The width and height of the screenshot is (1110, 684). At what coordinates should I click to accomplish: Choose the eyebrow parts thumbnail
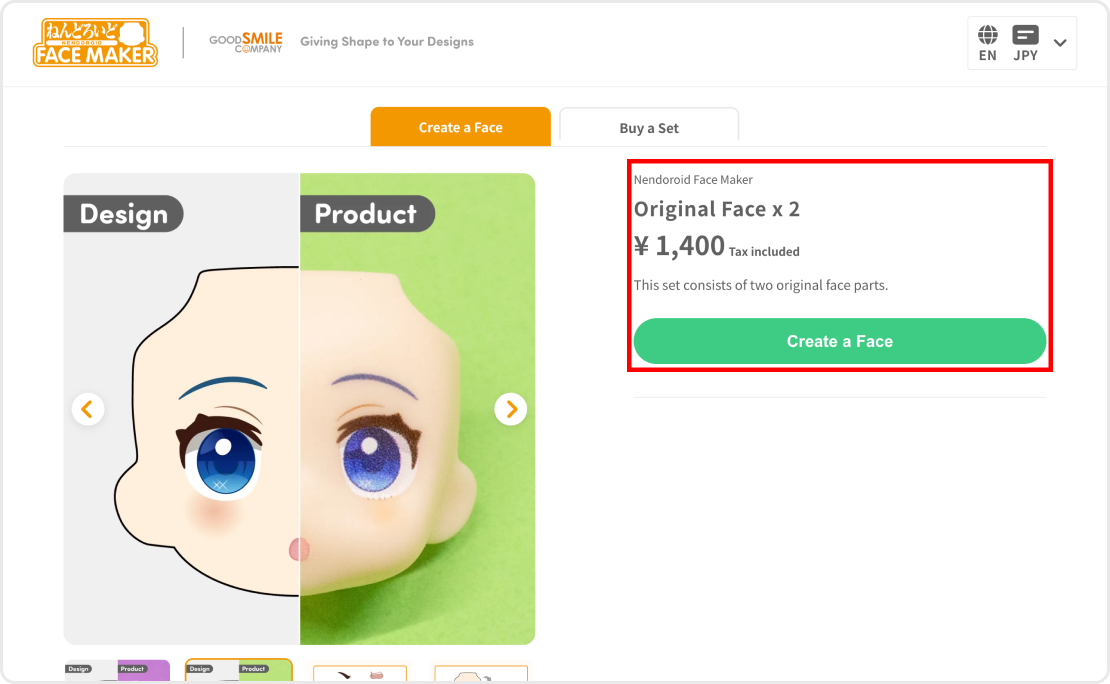click(360, 674)
